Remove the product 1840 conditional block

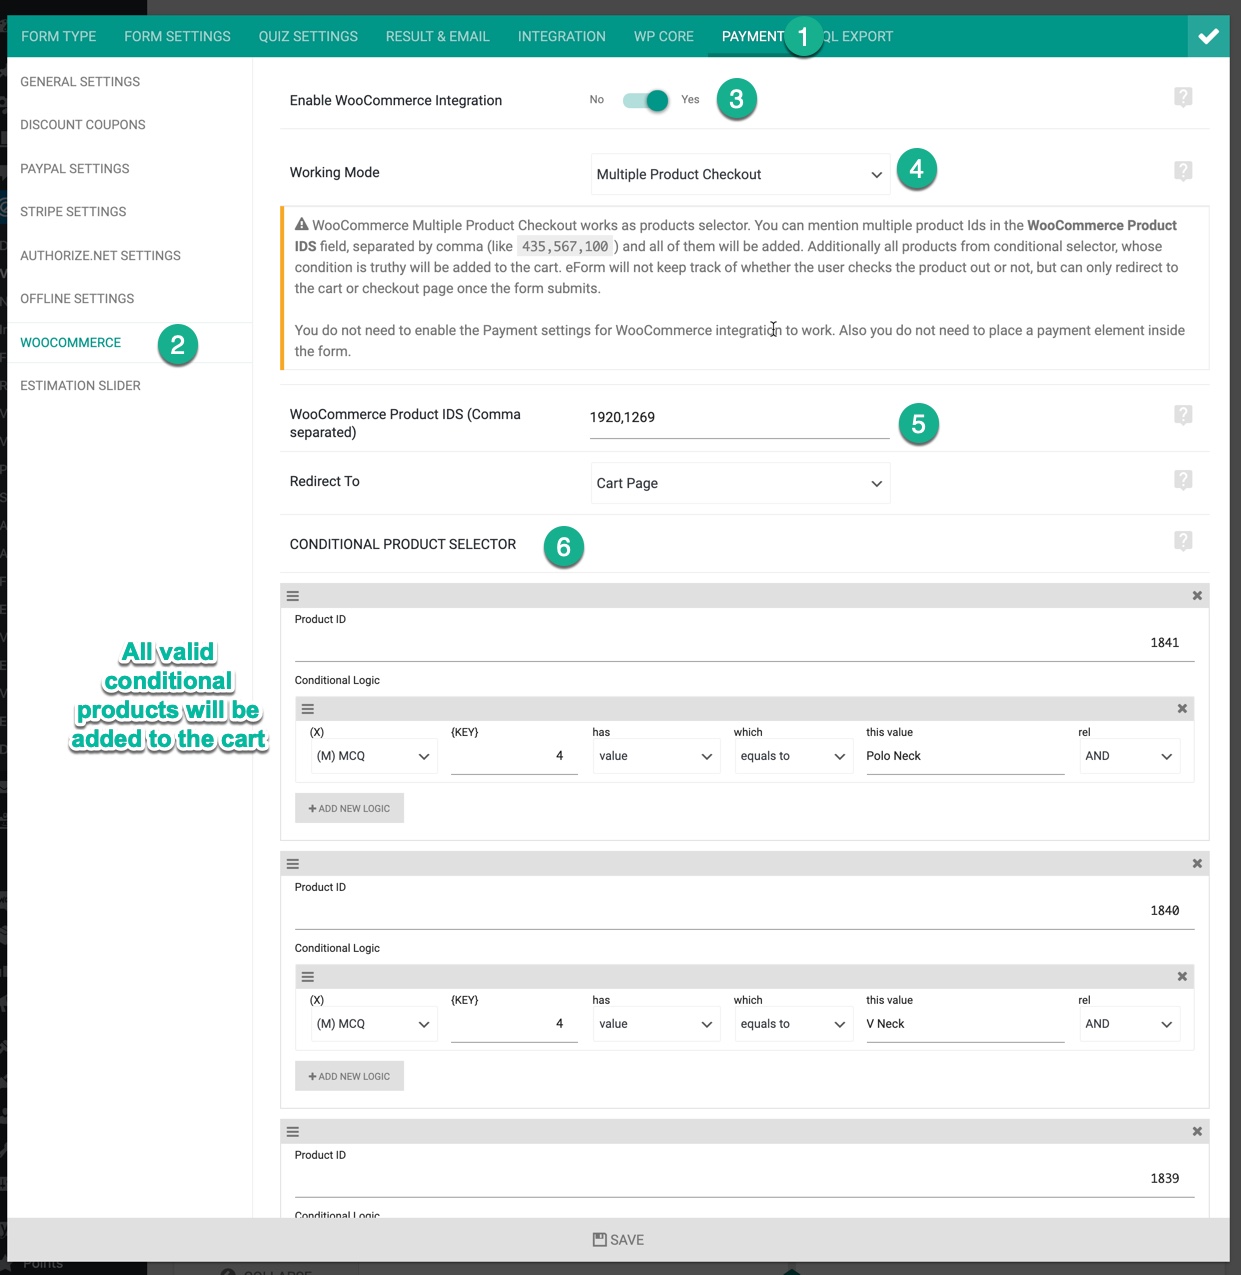click(x=1197, y=864)
